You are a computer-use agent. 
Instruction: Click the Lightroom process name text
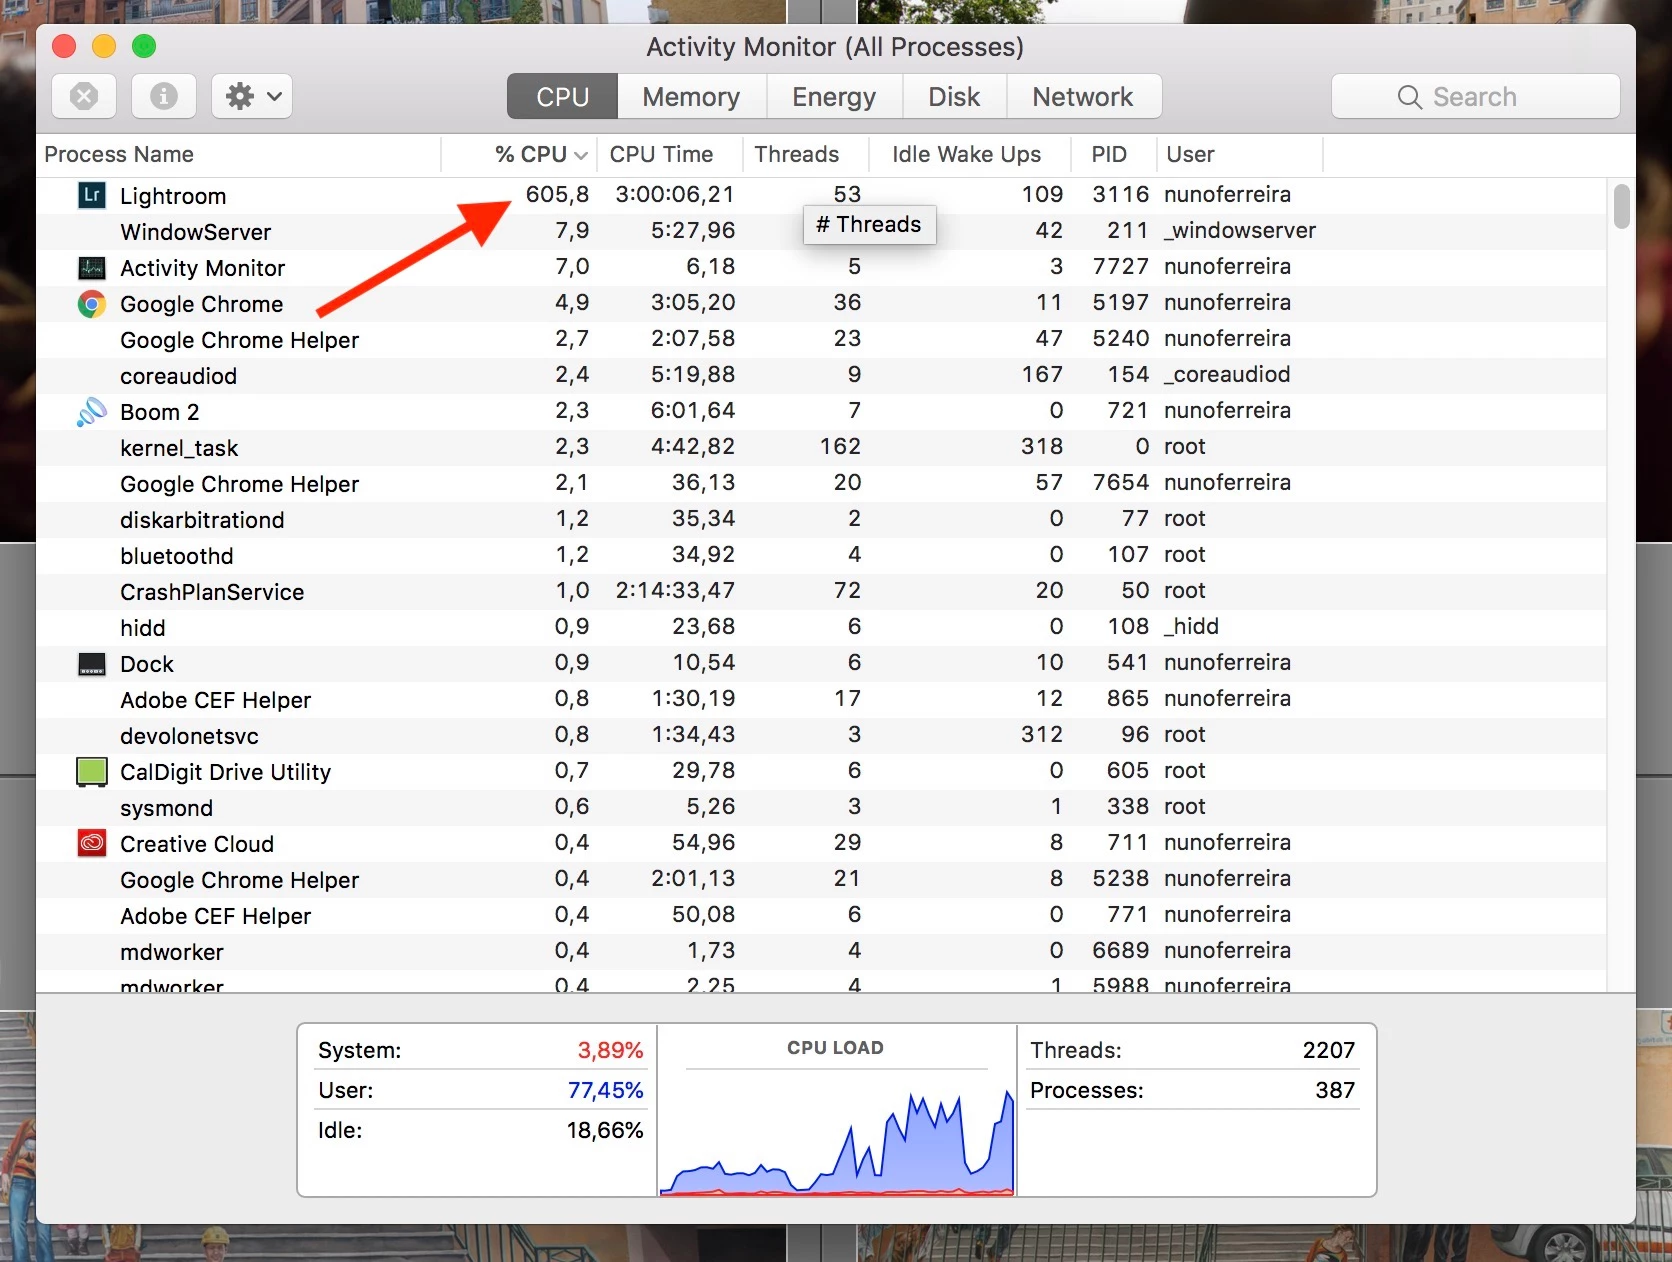click(x=173, y=196)
